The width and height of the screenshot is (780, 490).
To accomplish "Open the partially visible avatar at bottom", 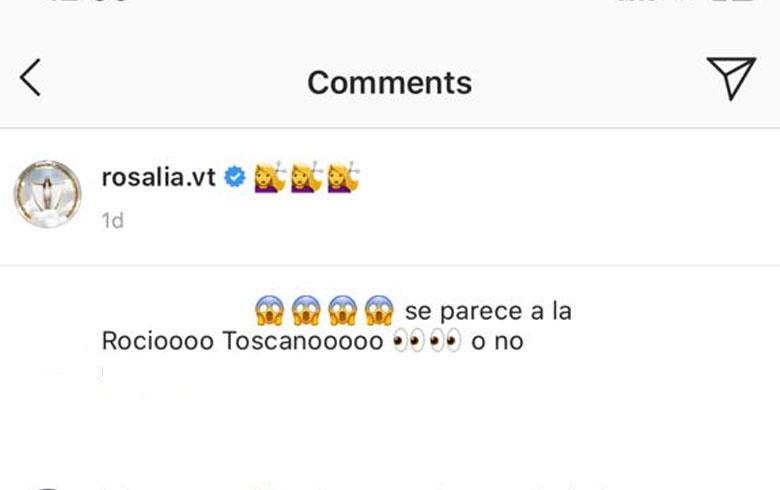I will 47,488.
